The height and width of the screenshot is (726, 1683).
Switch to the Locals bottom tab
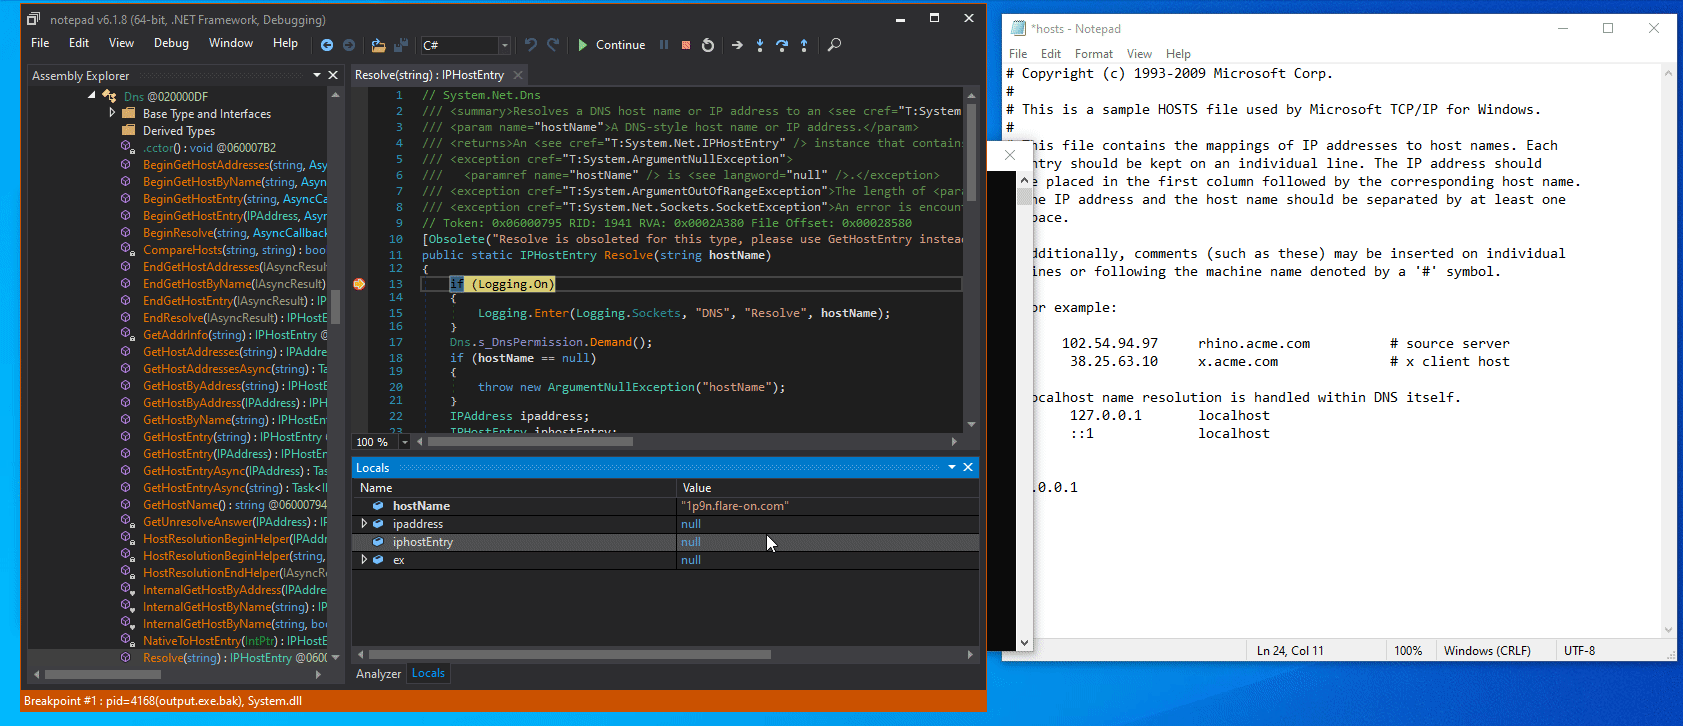coord(428,674)
